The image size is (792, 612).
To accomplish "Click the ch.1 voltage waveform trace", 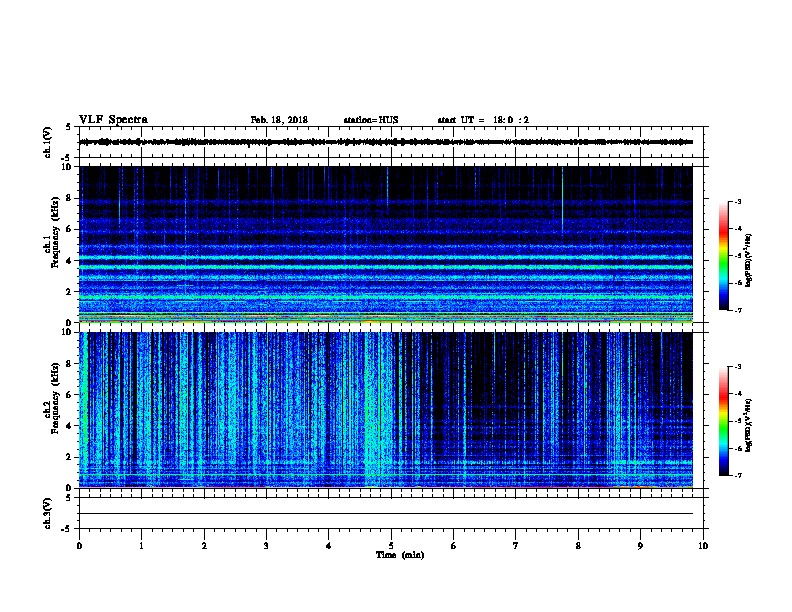I will 386,142.
